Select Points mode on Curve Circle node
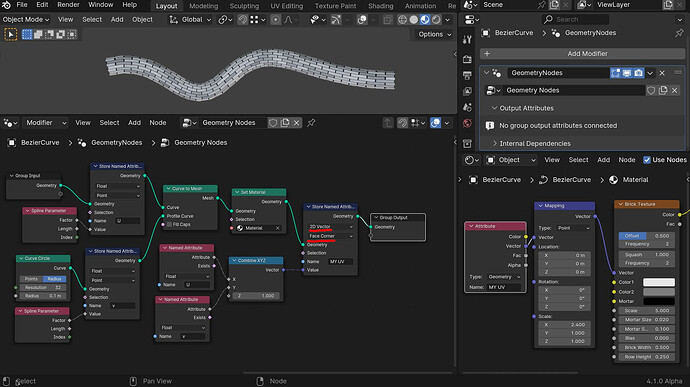 [31, 279]
